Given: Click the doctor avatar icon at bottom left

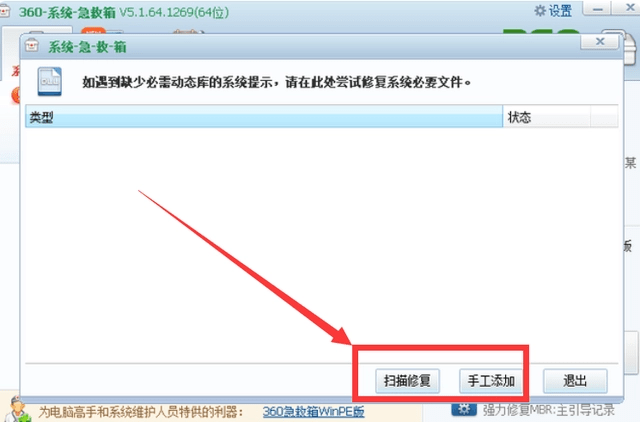Looking at the screenshot, I should (18, 409).
